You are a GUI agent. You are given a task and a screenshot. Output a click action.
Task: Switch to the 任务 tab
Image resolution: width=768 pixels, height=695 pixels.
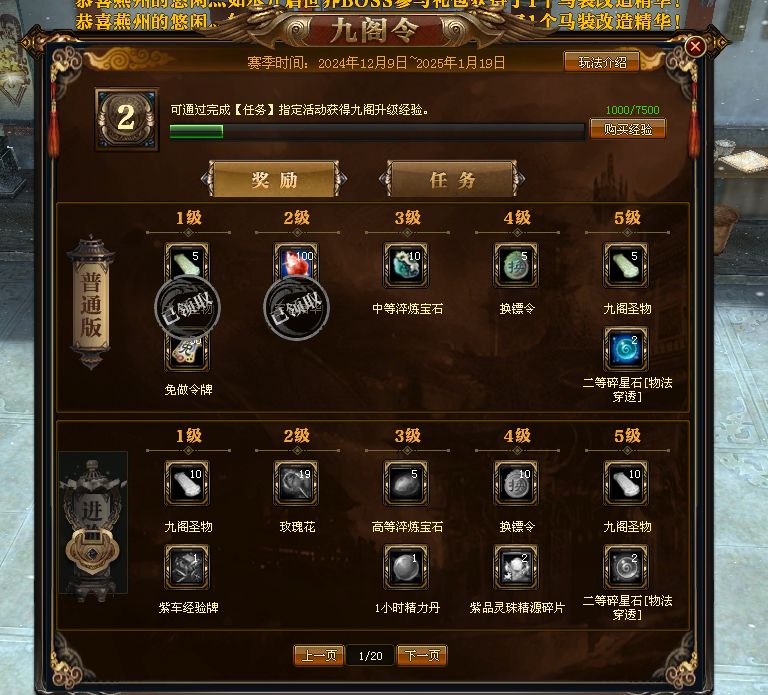(x=452, y=179)
